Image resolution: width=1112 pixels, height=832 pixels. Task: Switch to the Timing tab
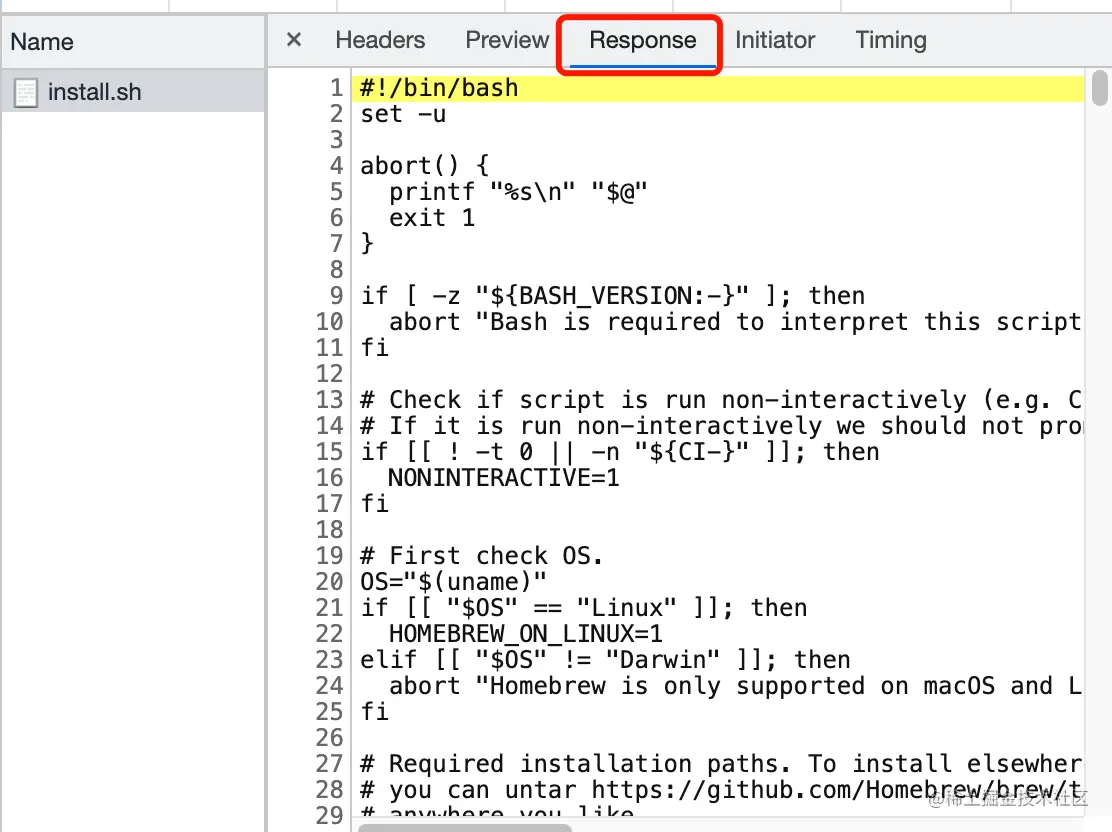point(891,40)
